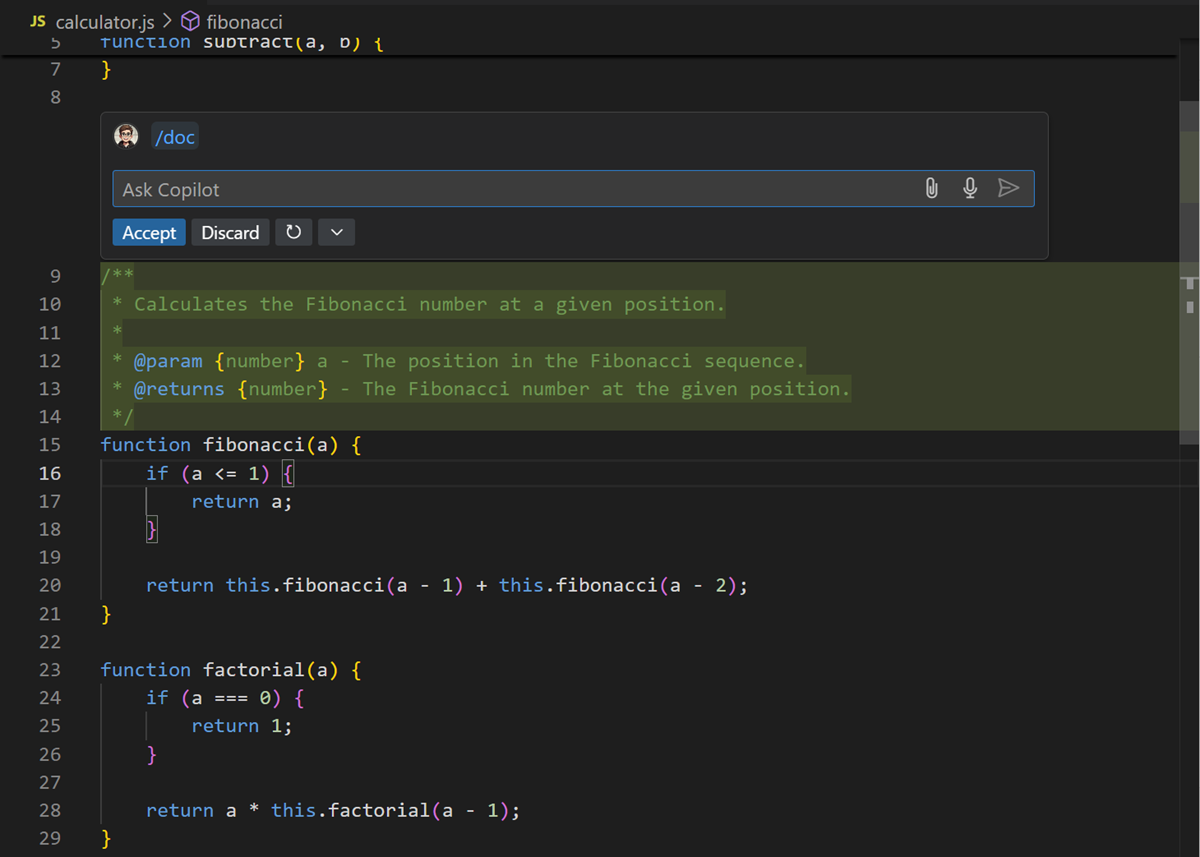
Task: Click 'this.fibonacci(a - 1)' call
Action: (x=345, y=586)
